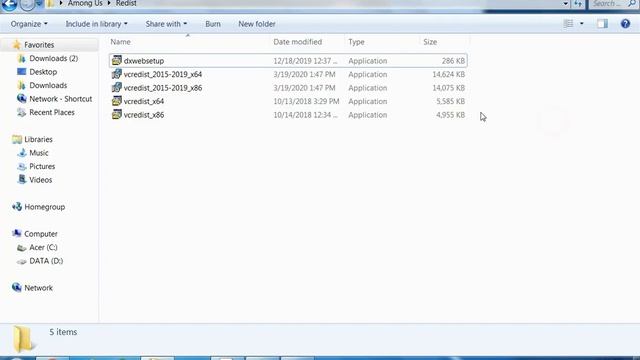The width and height of the screenshot is (640, 360).
Task: Click the vcredist_2015-2019_x64 installer icon
Action: pyautogui.click(x=117, y=74)
